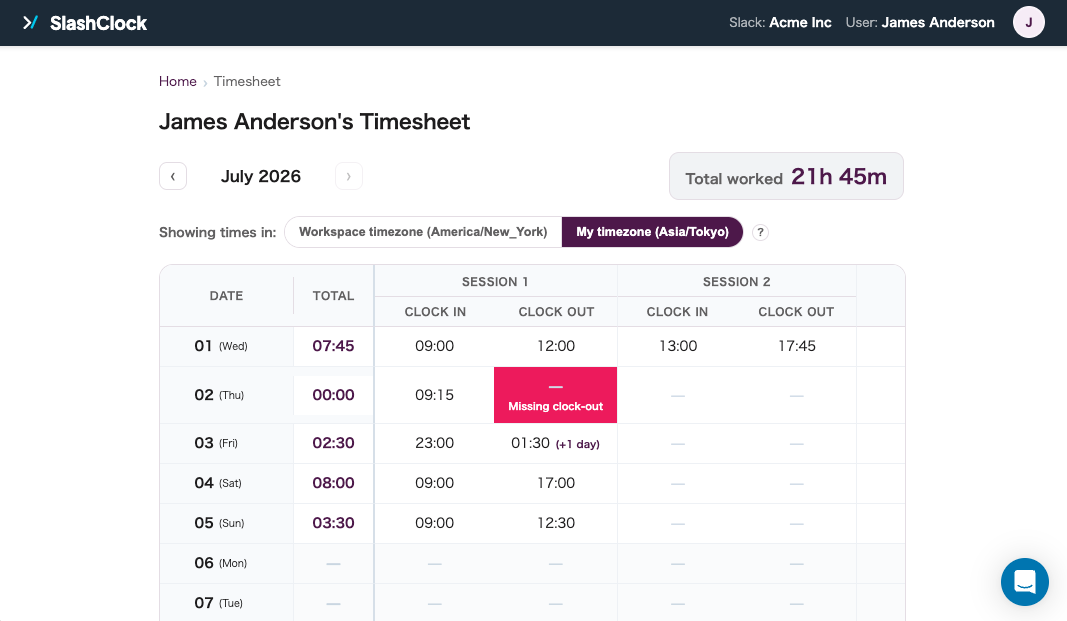Click the Total worked 21h 45m box

(x=786, y=176)
